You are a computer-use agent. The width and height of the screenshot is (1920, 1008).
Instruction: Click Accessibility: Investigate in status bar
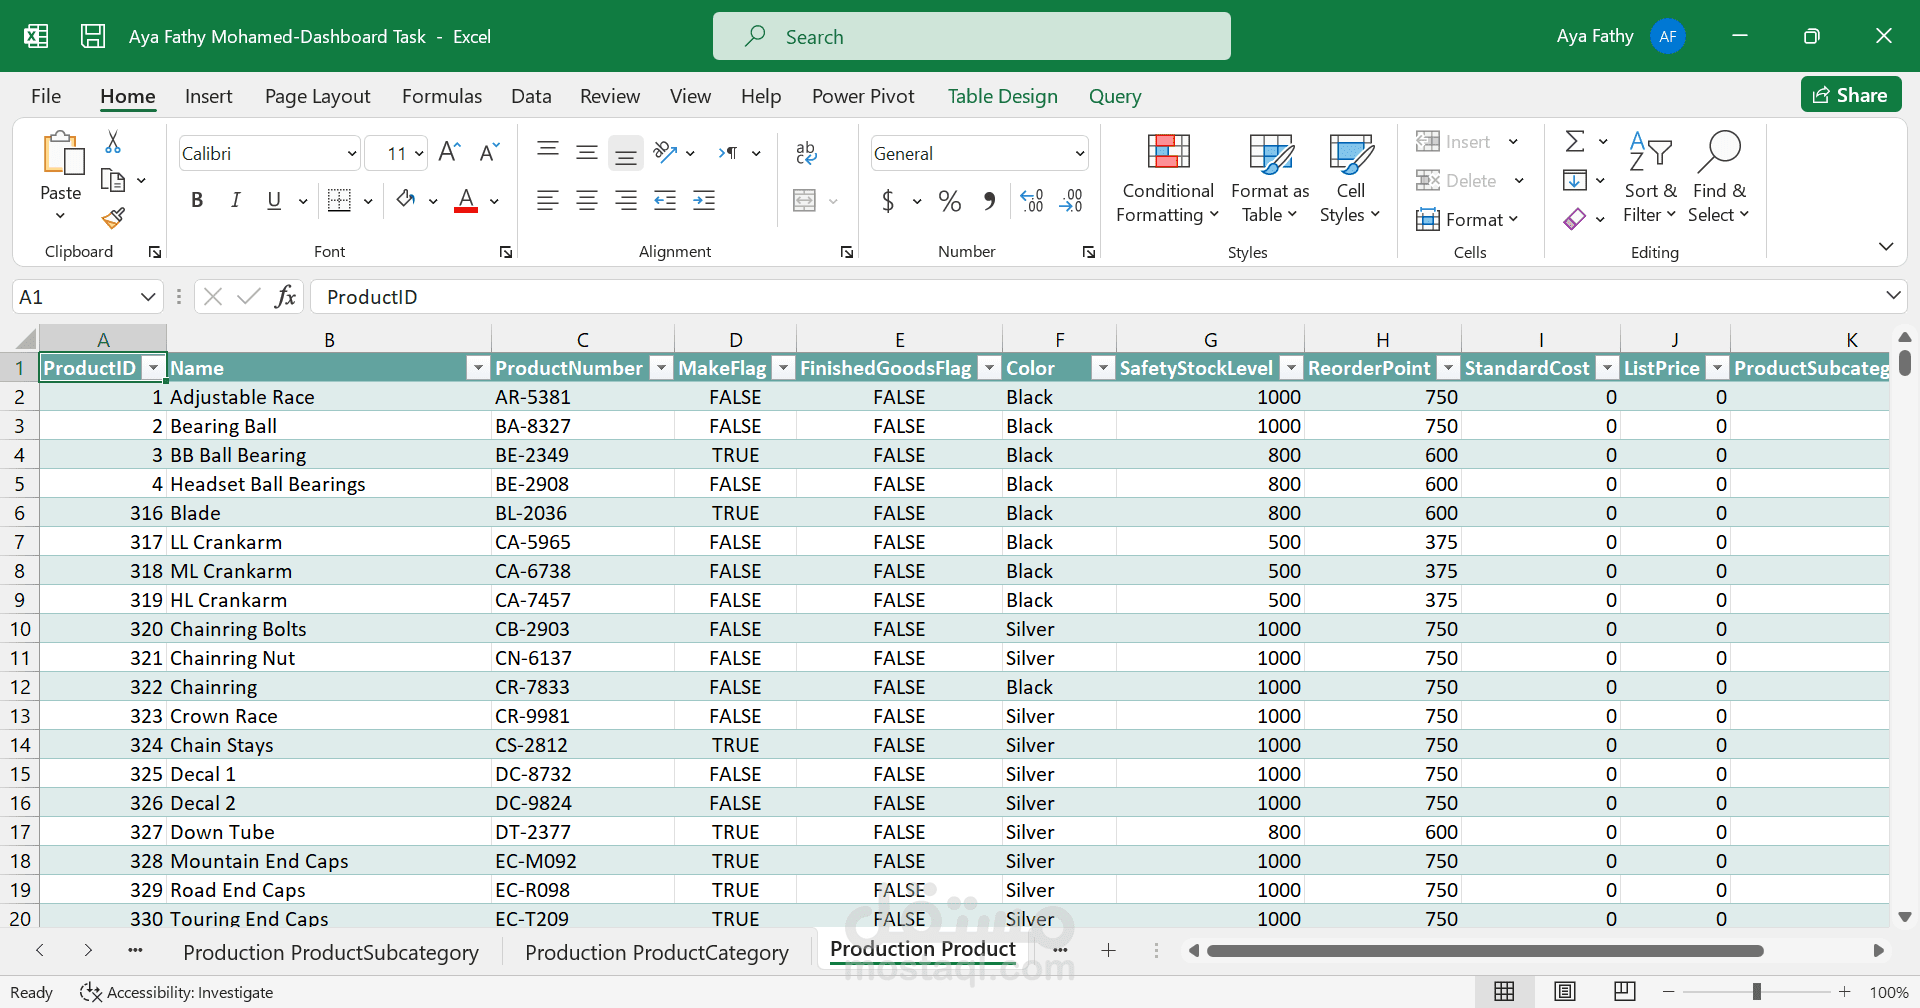pos(178,992)
